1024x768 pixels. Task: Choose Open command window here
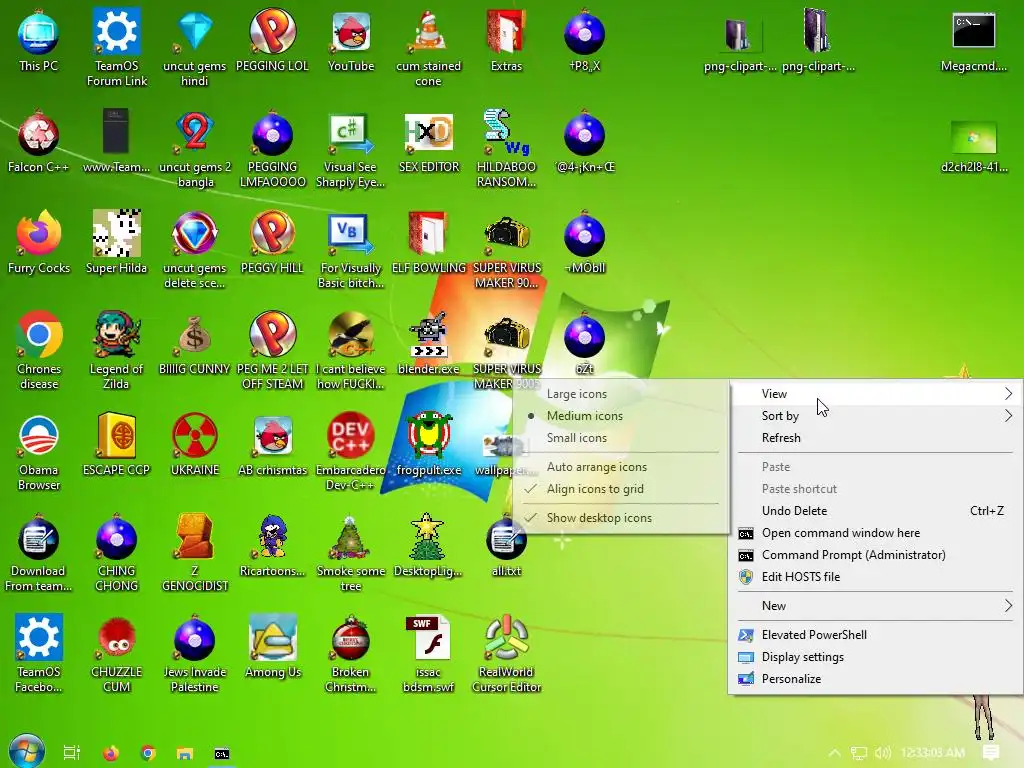(875, 534)
